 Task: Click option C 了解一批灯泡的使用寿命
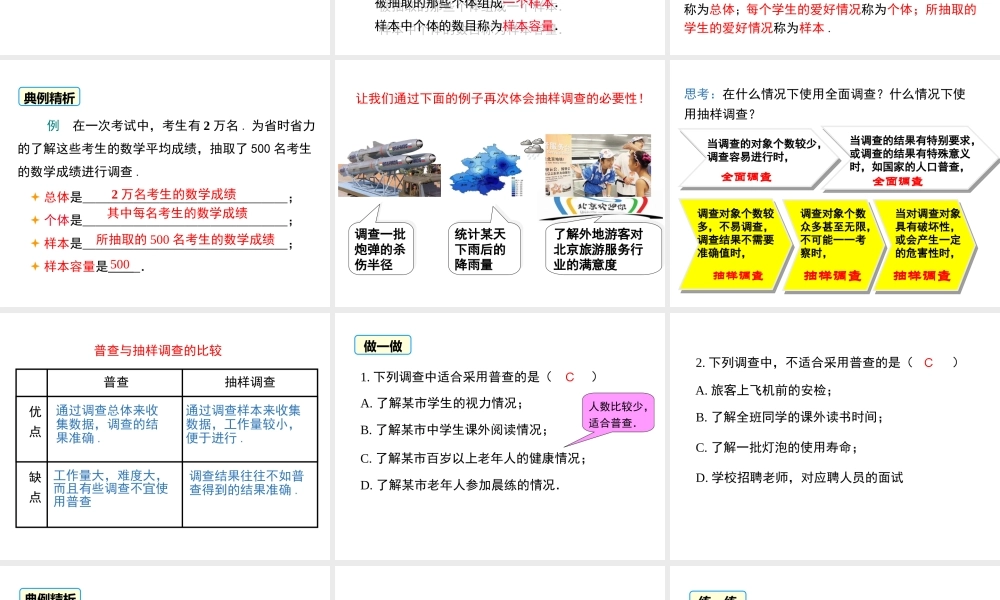(x=777, y=447)
